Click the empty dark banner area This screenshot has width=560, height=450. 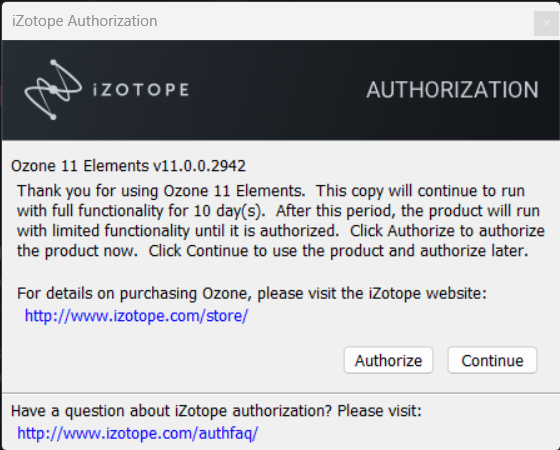pos(277,90)
